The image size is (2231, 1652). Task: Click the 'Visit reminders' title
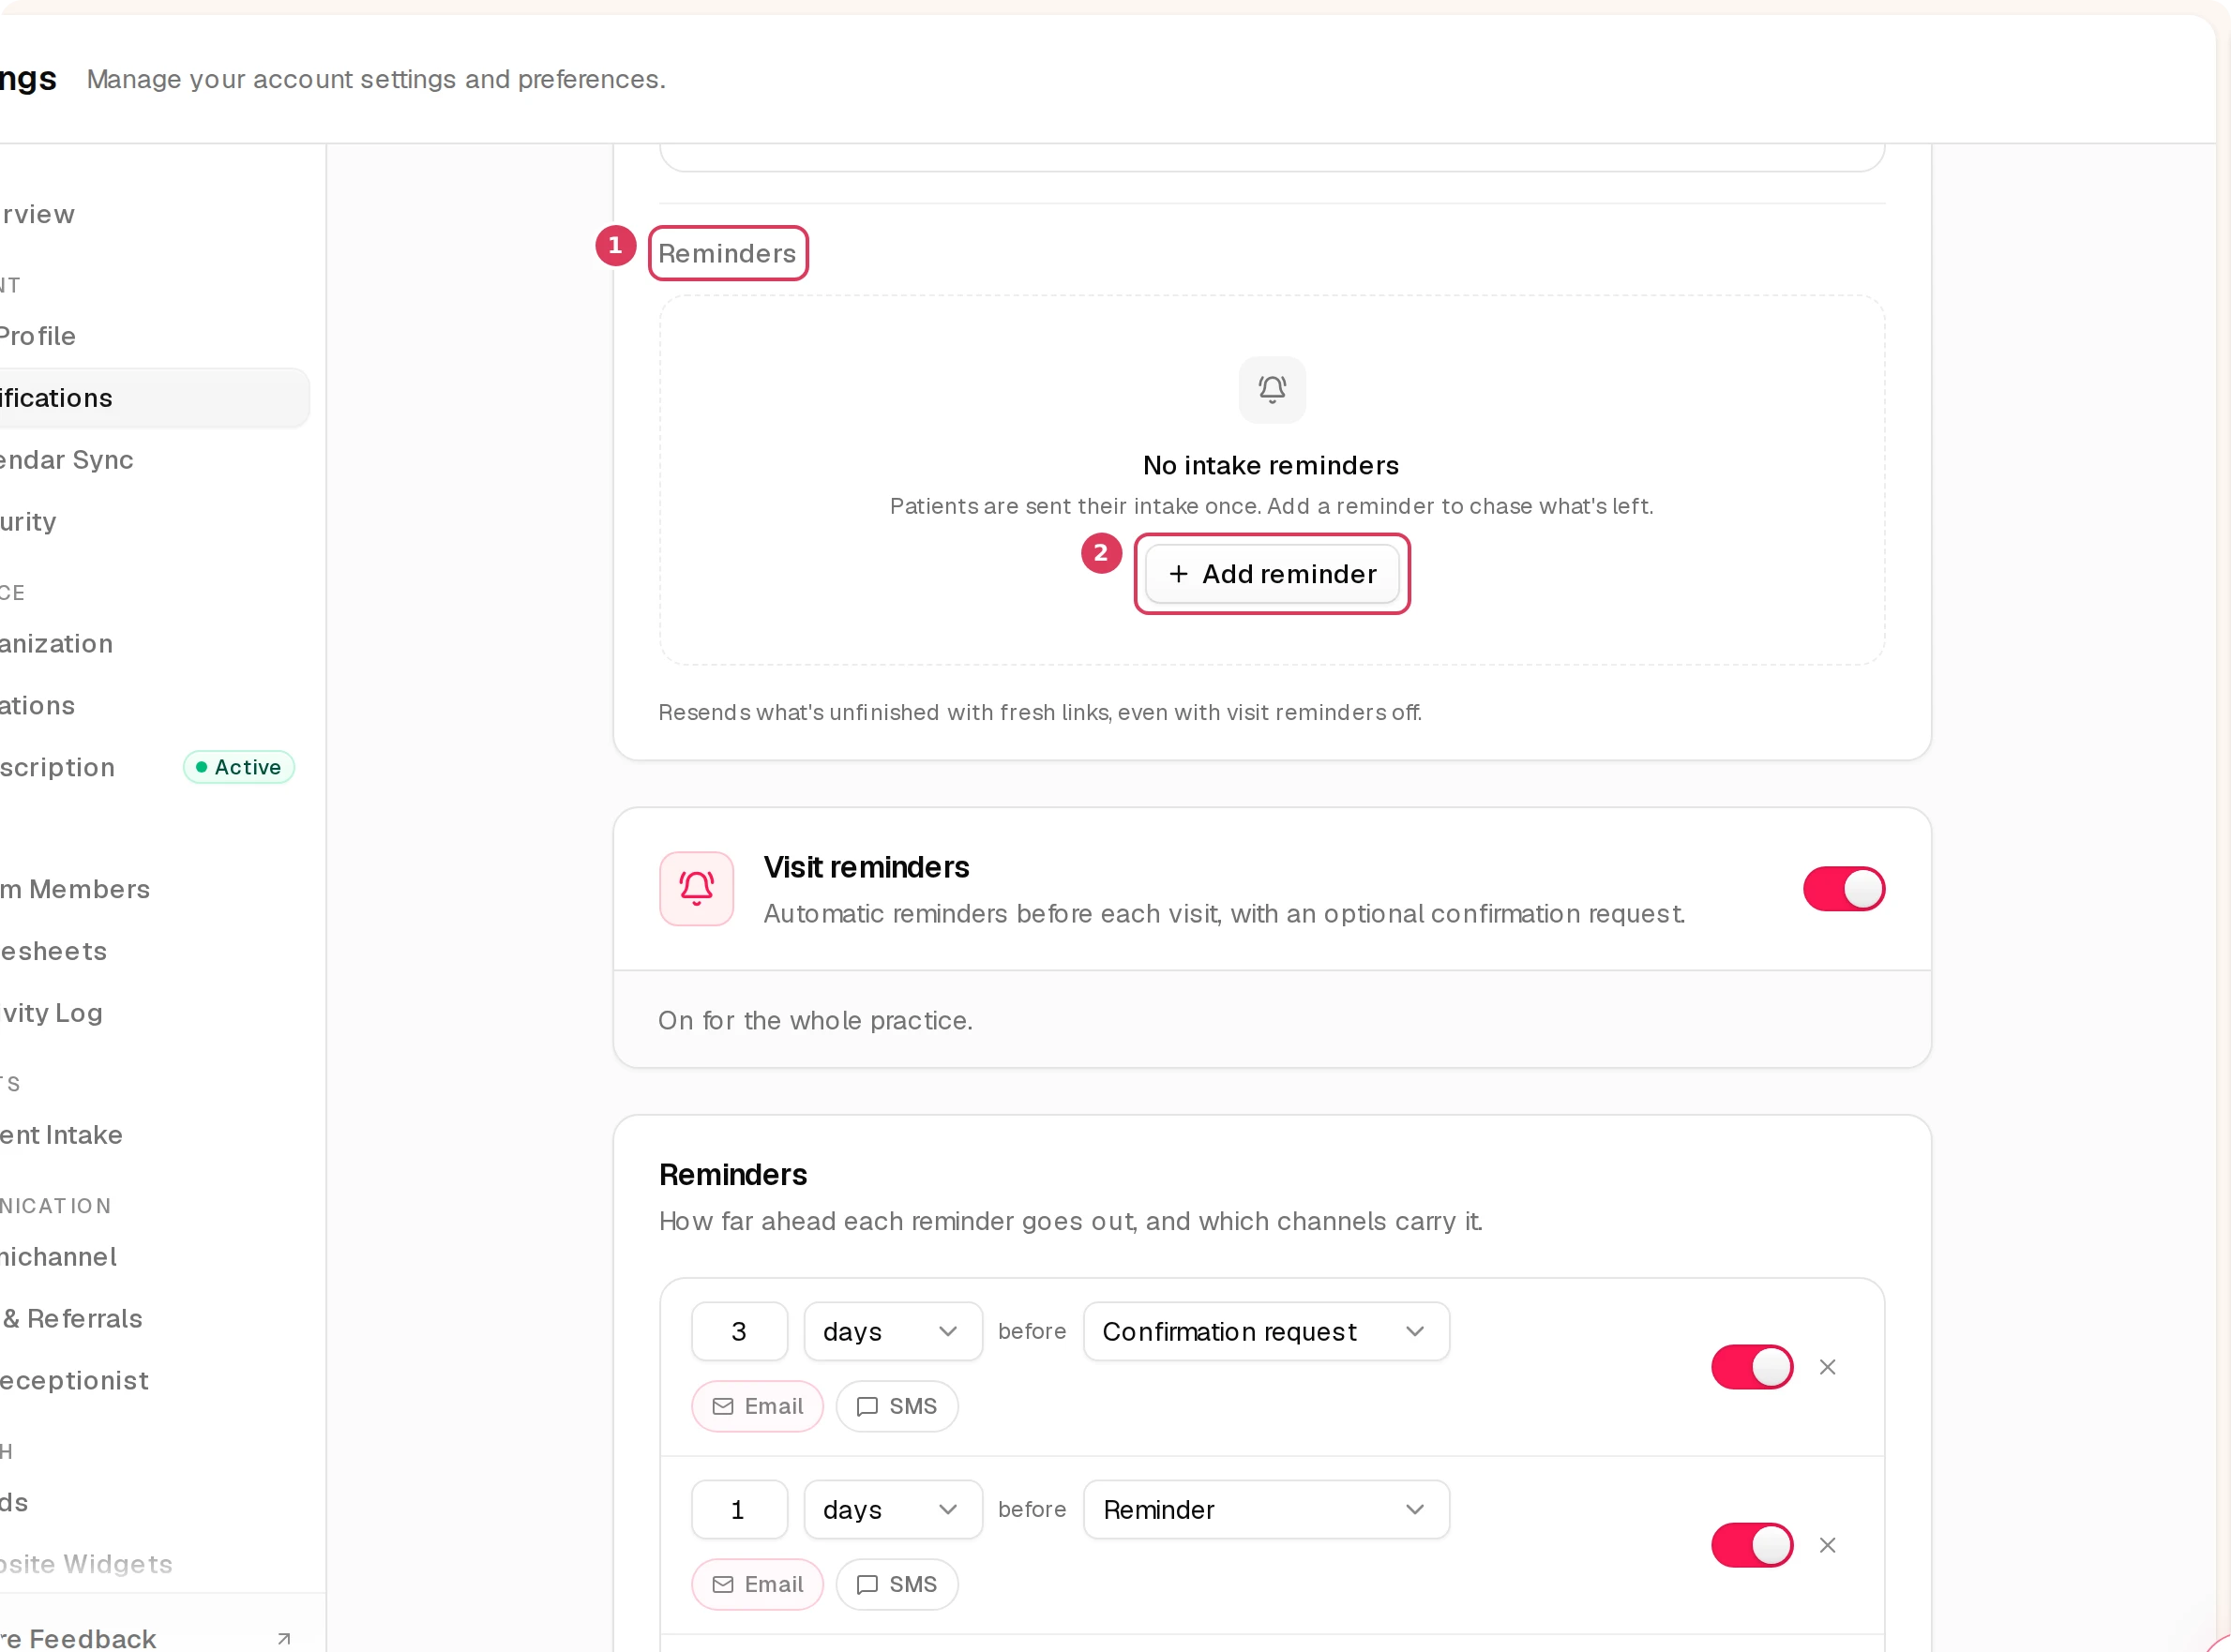pyautogui.click(x=866, y=867)
